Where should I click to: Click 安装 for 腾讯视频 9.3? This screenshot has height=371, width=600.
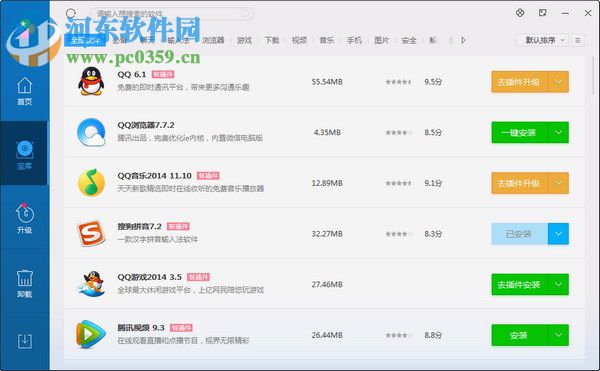tap(520, 335)
